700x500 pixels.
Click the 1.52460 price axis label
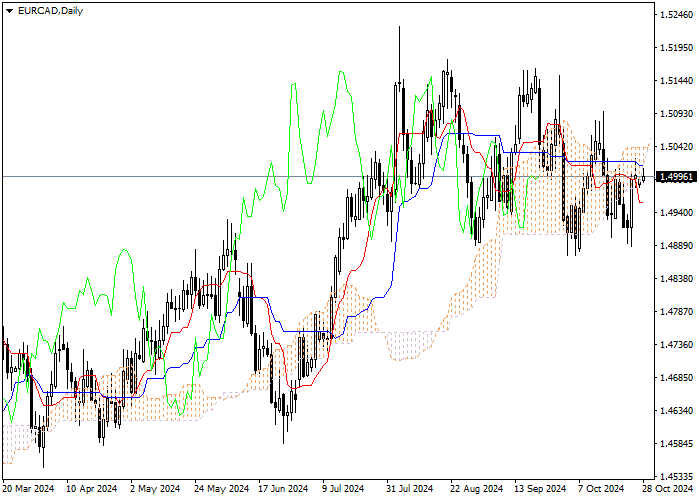[677, 15]
